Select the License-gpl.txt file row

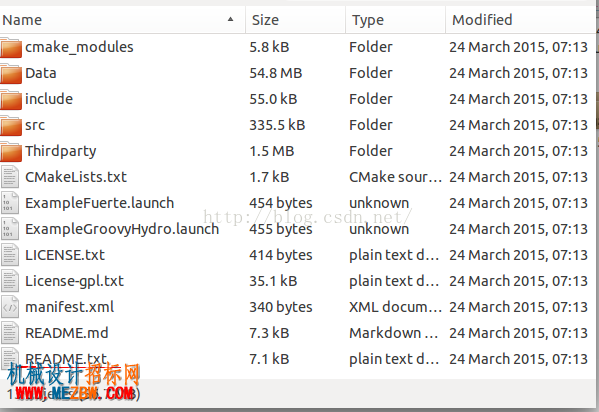297,281
